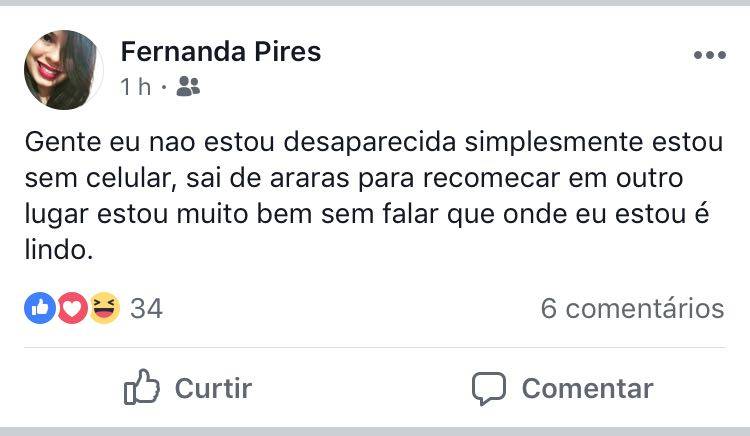Open the three-dot post options menu
The image size is (750, 436).
pos(709,56)
